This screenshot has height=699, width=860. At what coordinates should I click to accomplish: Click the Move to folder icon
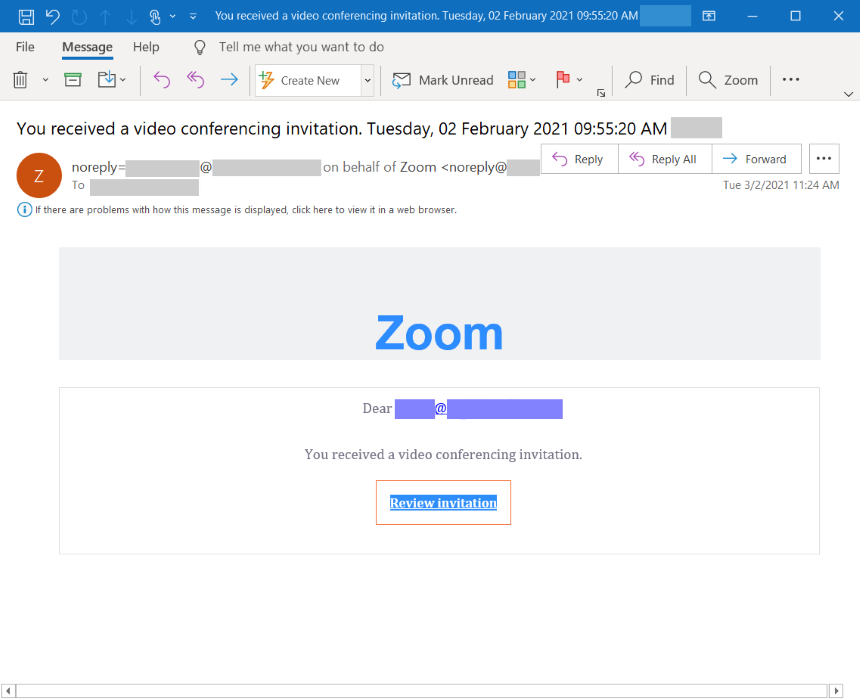(107, 80)
